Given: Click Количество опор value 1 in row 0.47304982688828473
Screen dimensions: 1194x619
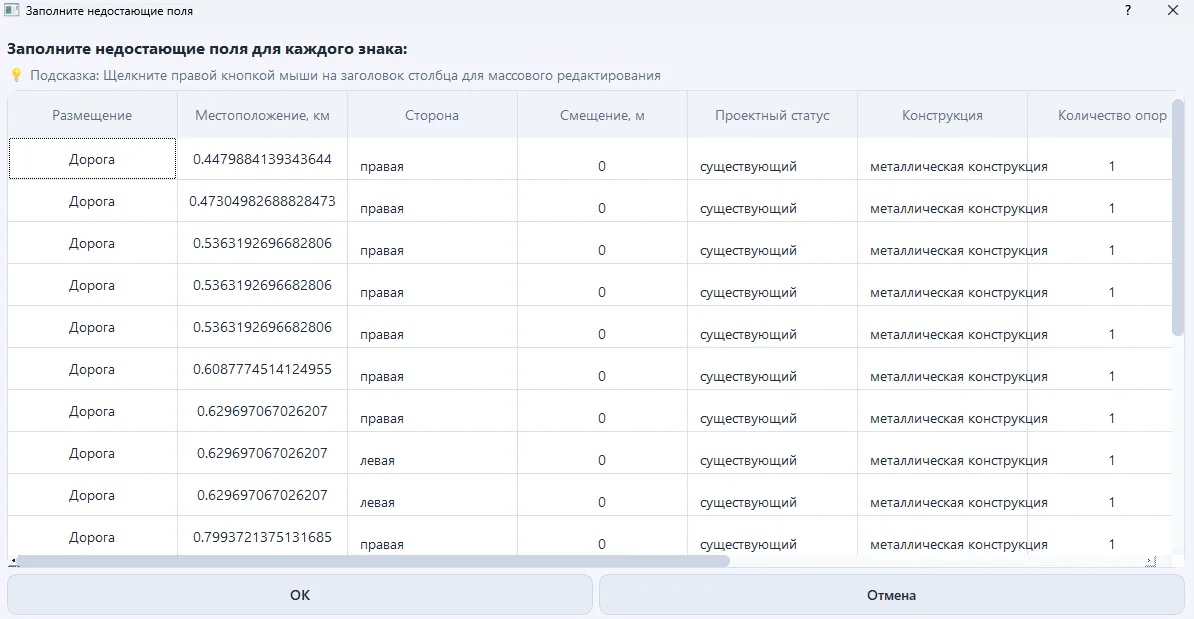Looking at the screenshot, I should click(x=1112, y=208).
